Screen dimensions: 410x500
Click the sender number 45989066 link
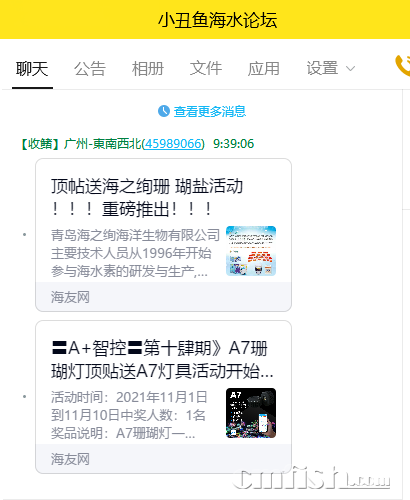(x=173, y=144)
